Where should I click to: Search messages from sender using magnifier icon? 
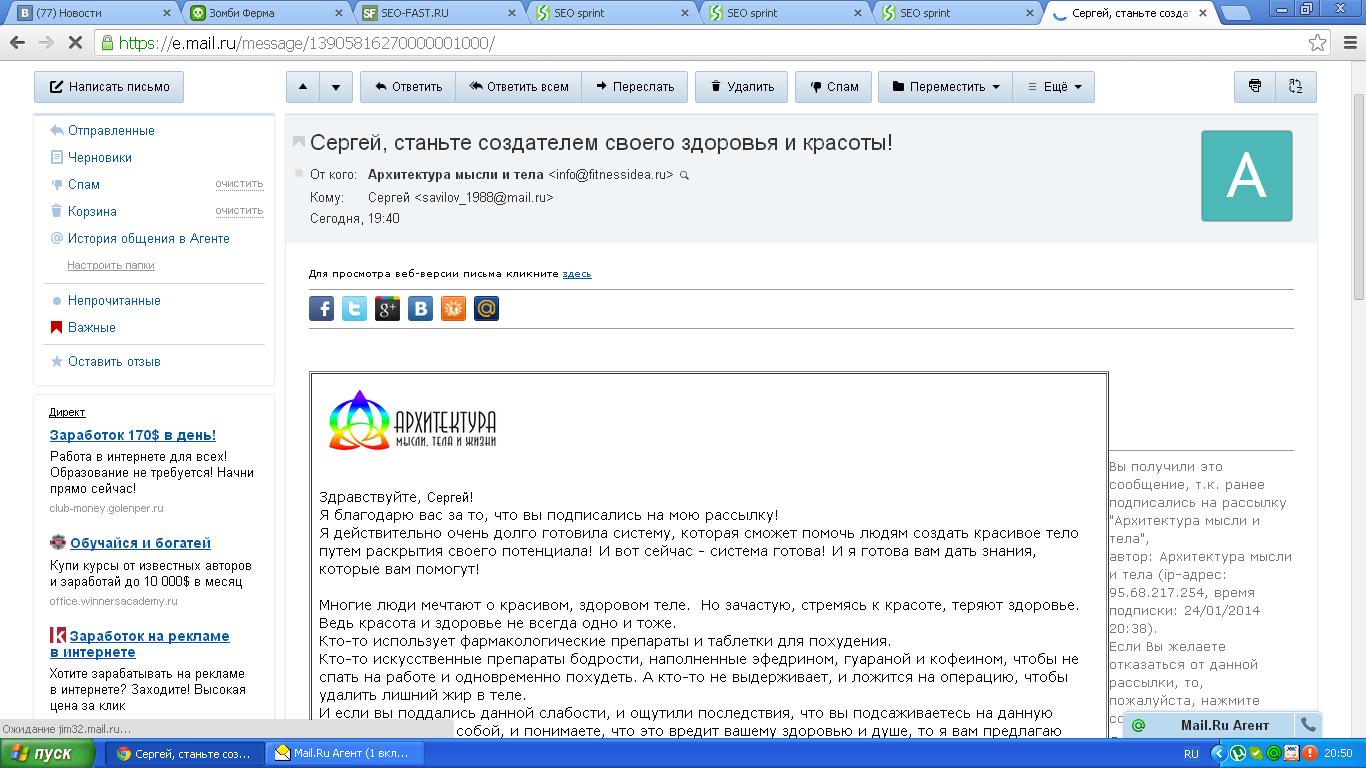point(684,175)
